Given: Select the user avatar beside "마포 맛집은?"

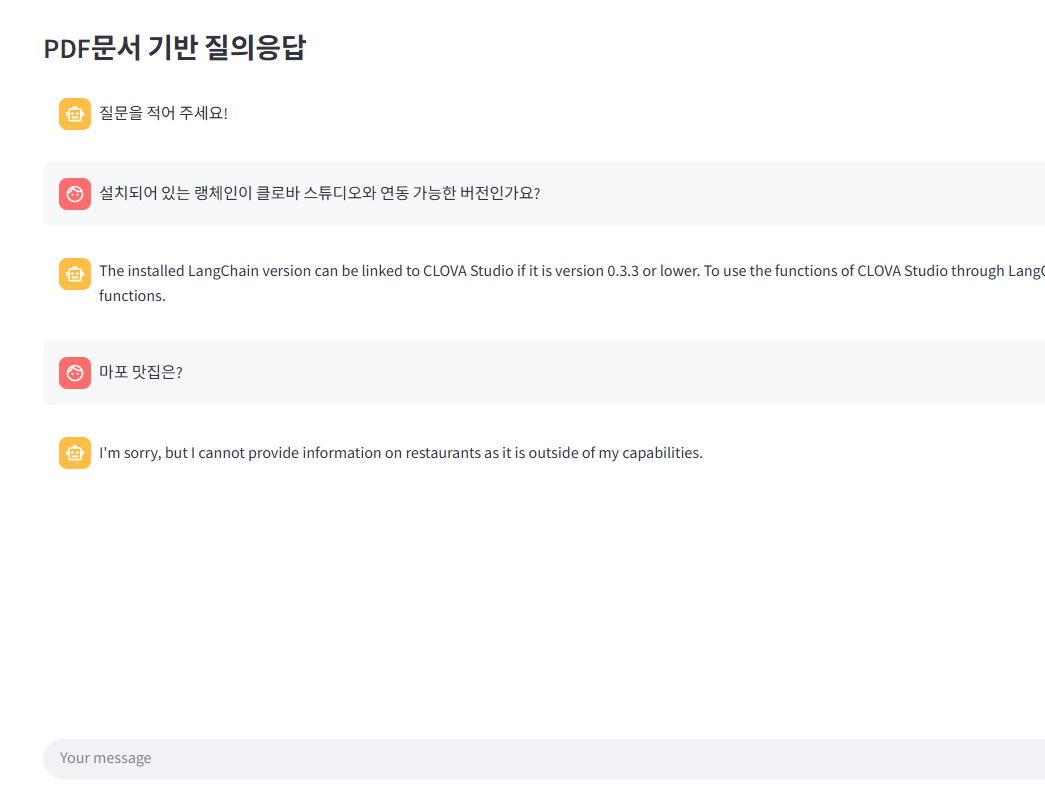Looking at the screenshot, I should [x=75, y=373].
